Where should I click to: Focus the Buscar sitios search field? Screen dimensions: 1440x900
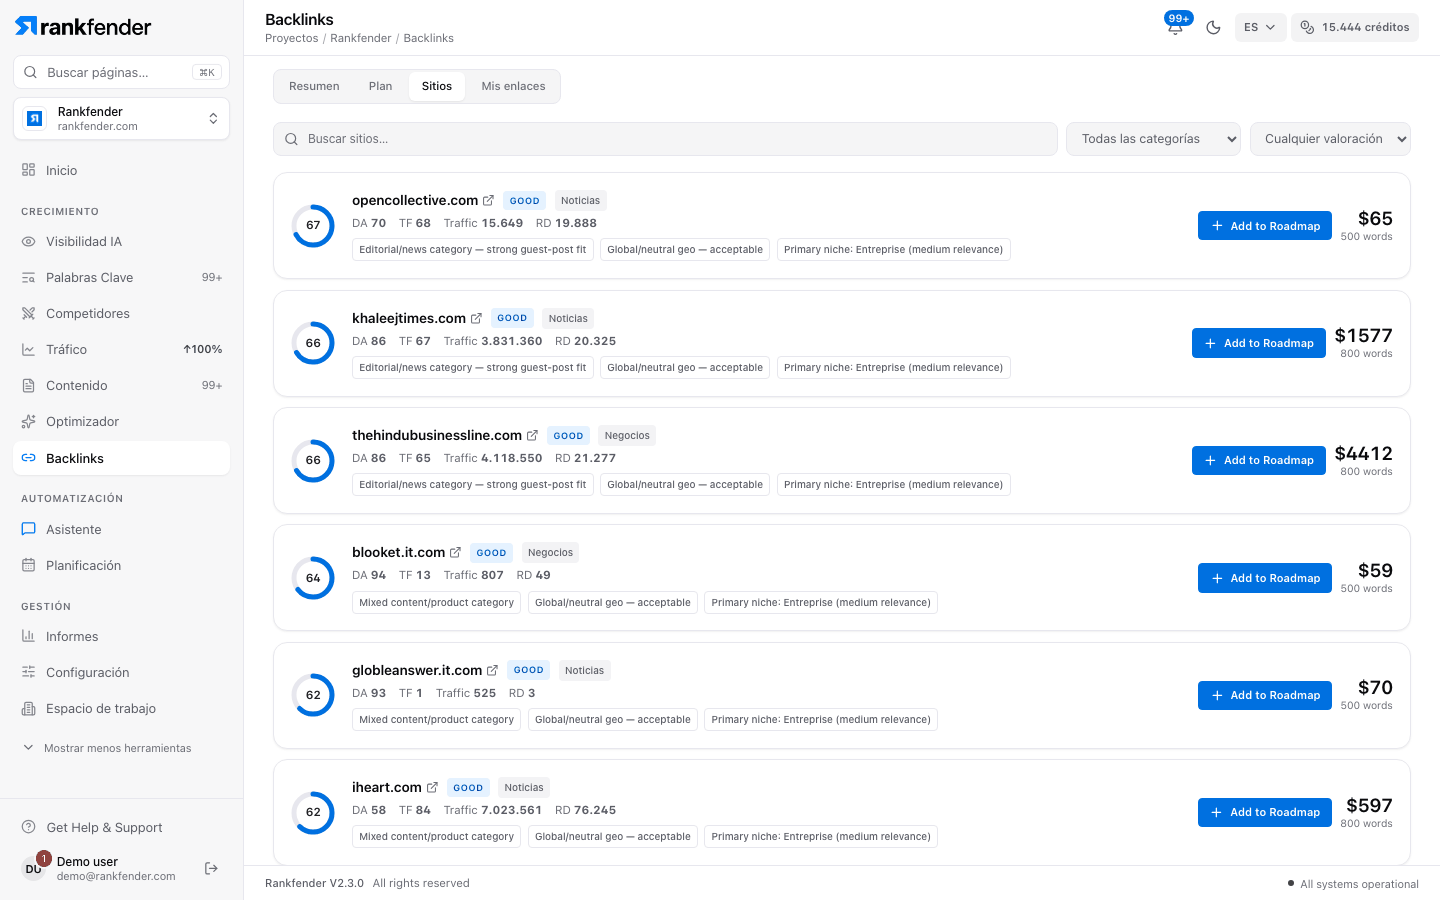point(665,139)
